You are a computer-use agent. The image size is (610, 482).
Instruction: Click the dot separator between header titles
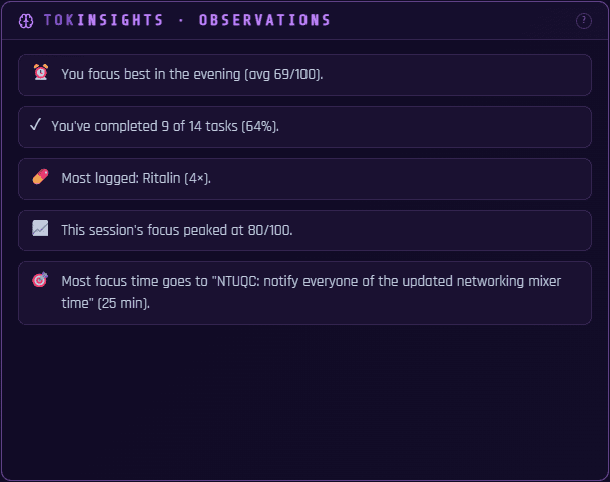(x=181, y=21)
